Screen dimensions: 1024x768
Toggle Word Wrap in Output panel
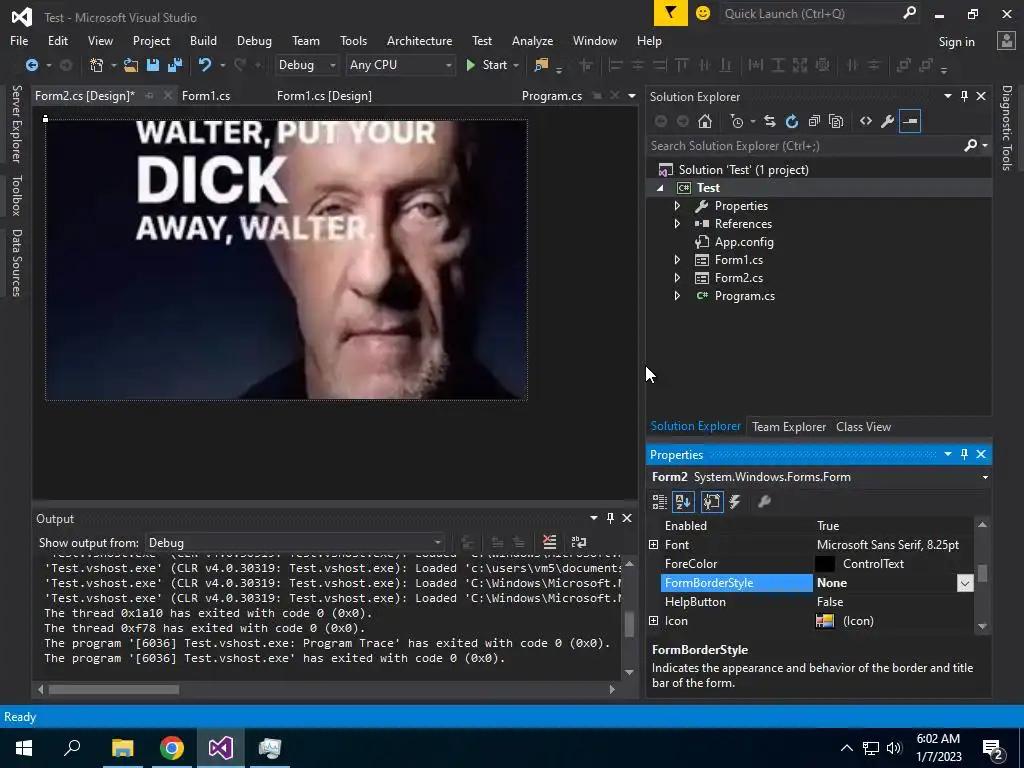tap(579, 542)
